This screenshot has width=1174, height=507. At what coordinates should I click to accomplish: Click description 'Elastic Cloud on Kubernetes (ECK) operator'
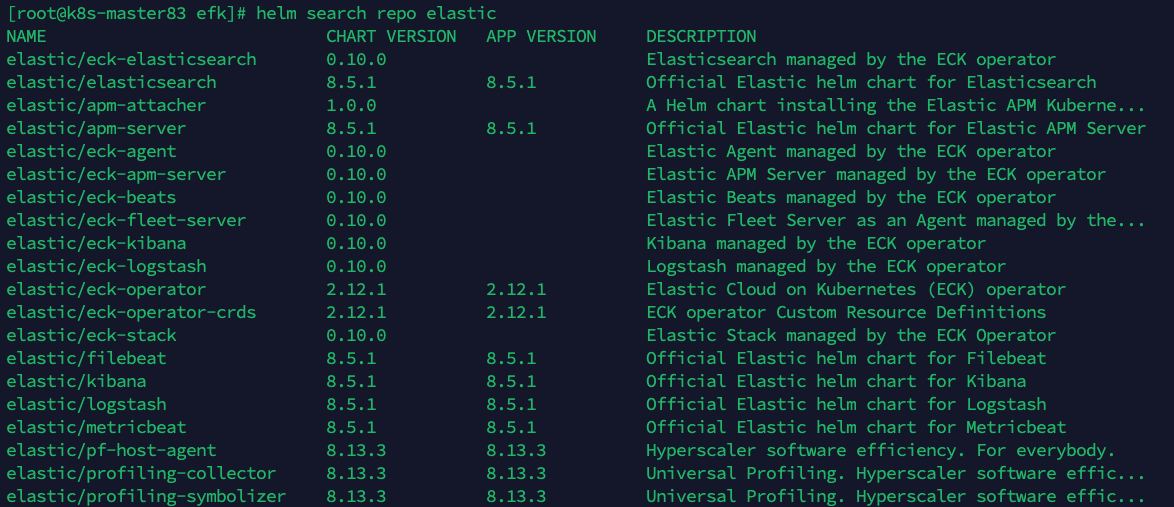(x=857, y=290)
